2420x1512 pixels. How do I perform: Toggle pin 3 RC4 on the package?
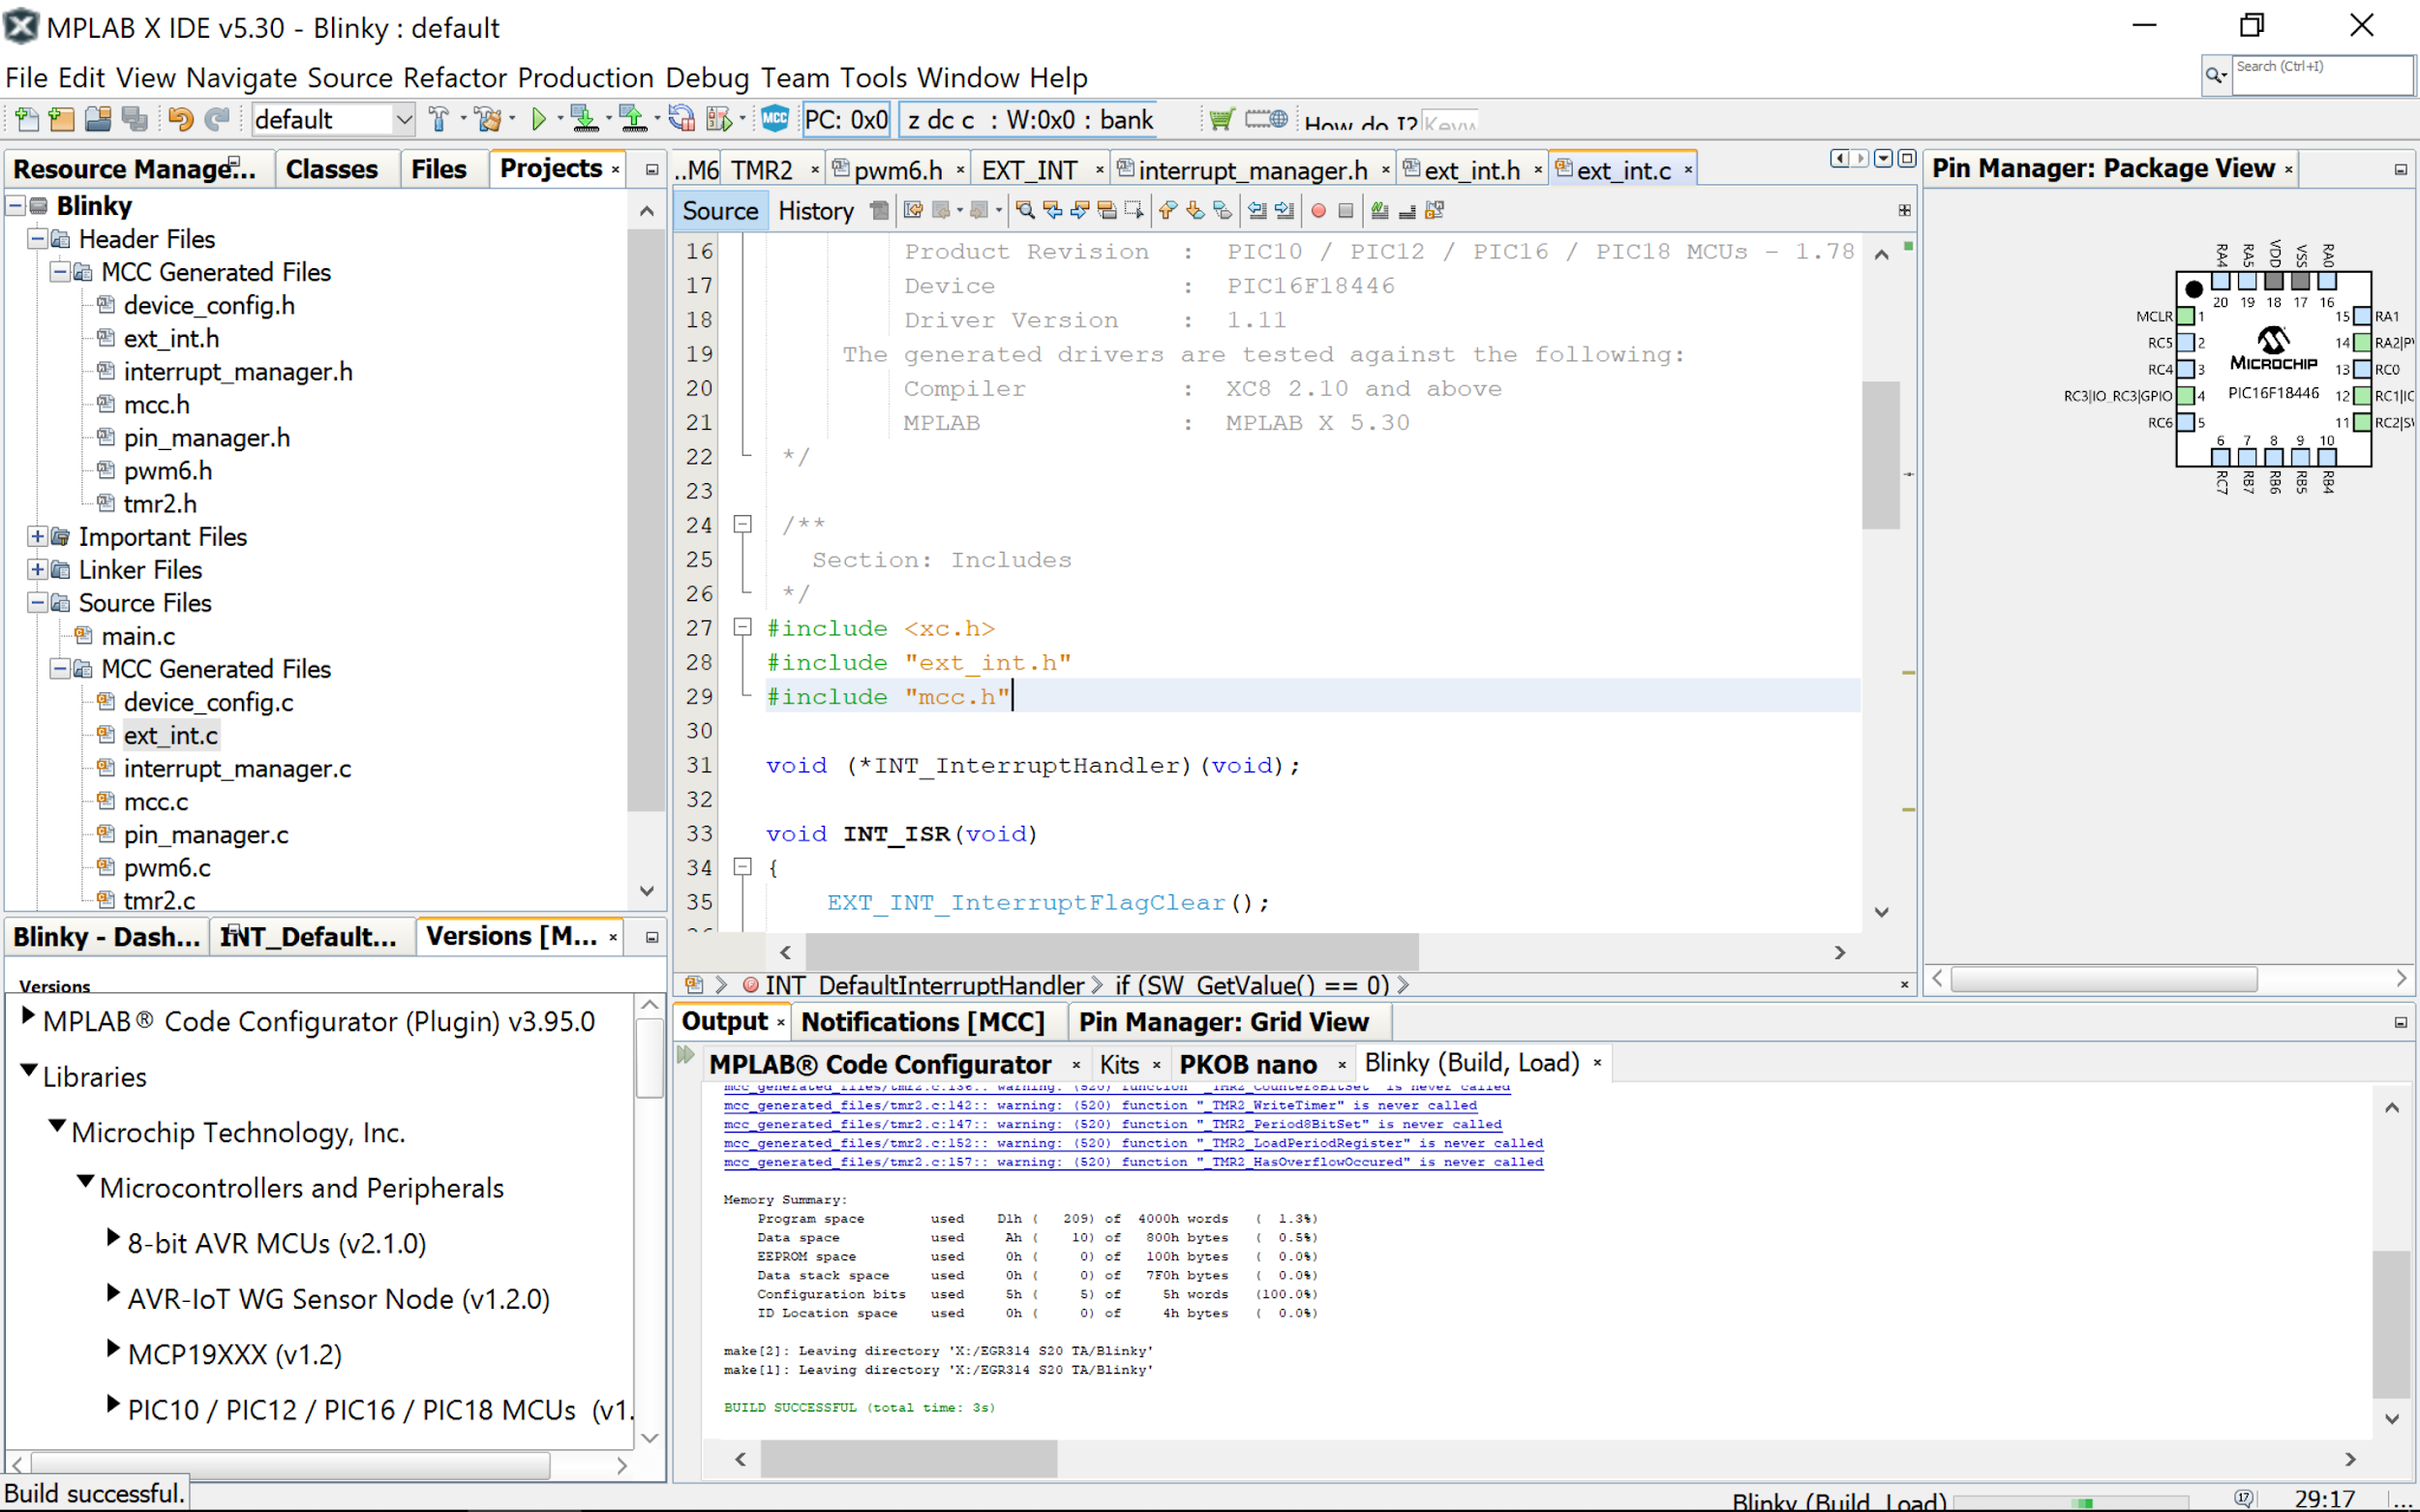pyautogui.click(x=2187, y=370)
